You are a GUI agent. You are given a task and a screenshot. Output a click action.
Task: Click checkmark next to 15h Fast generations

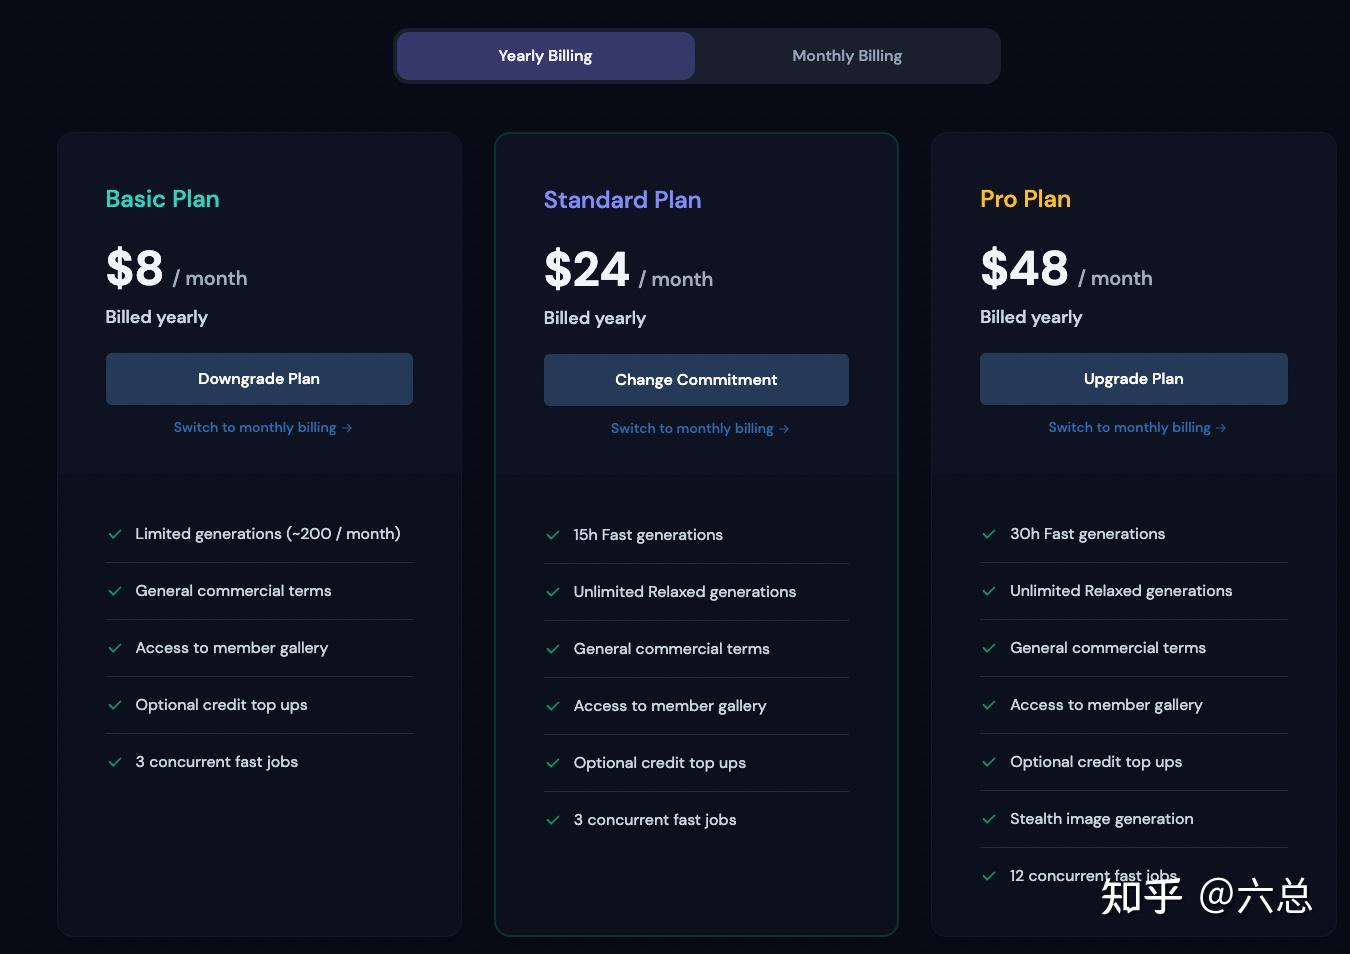coord(553,535)
